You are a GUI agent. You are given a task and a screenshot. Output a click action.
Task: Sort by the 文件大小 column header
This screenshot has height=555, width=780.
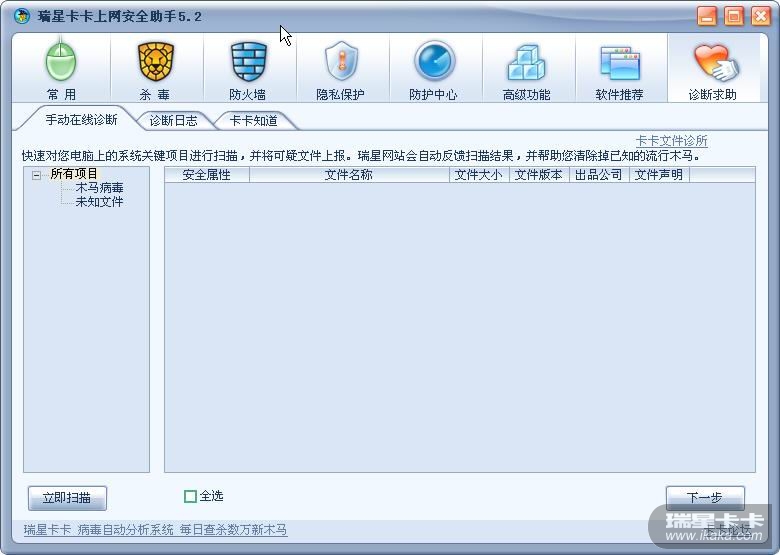[x=479, y=175]
